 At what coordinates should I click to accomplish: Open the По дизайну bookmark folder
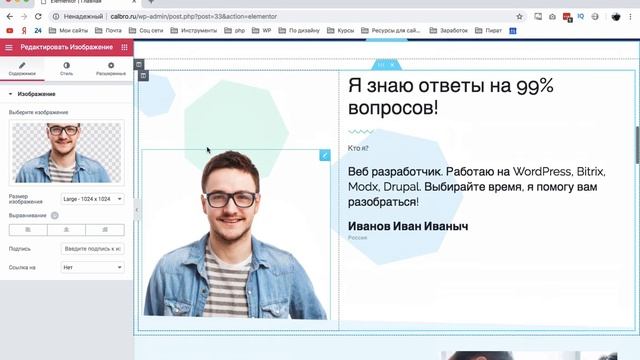299,31
